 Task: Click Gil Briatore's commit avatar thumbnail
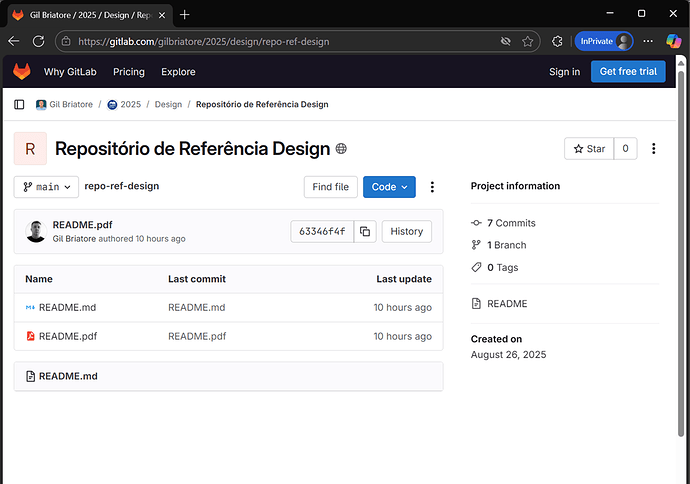(x=36, y=231)
